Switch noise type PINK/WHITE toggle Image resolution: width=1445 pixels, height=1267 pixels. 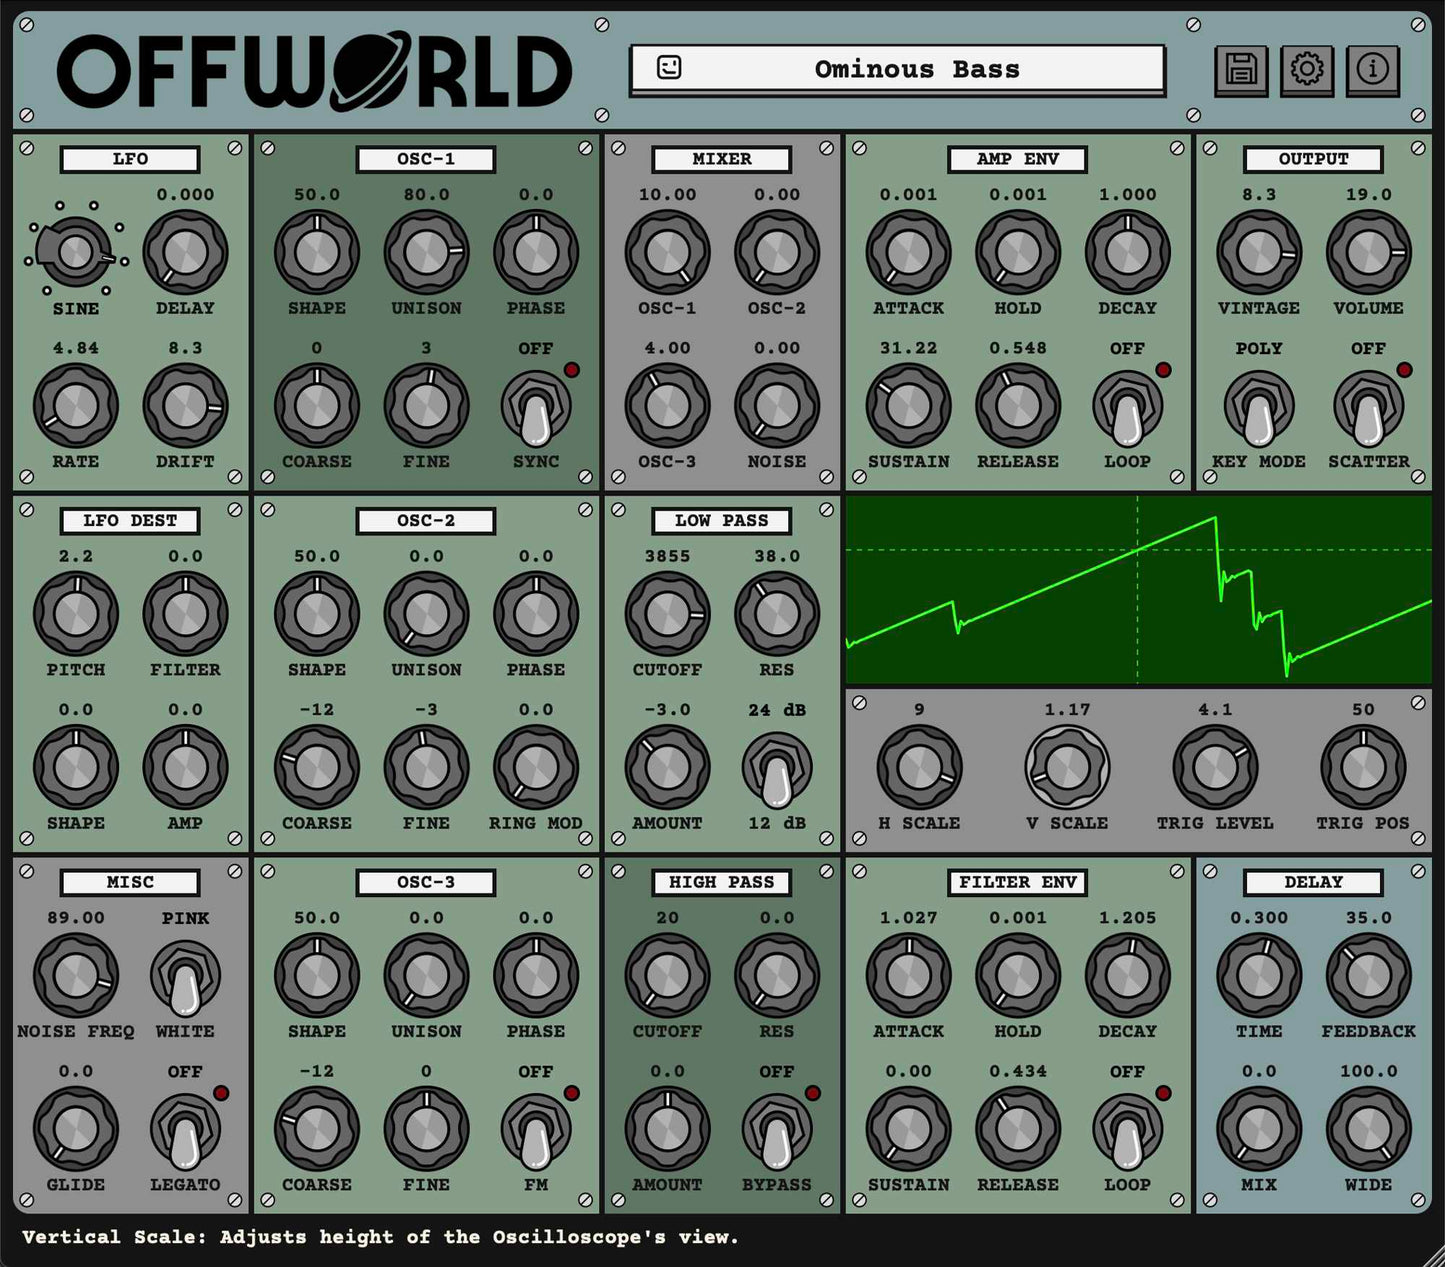pyautogui.click(x=185, y=978)
